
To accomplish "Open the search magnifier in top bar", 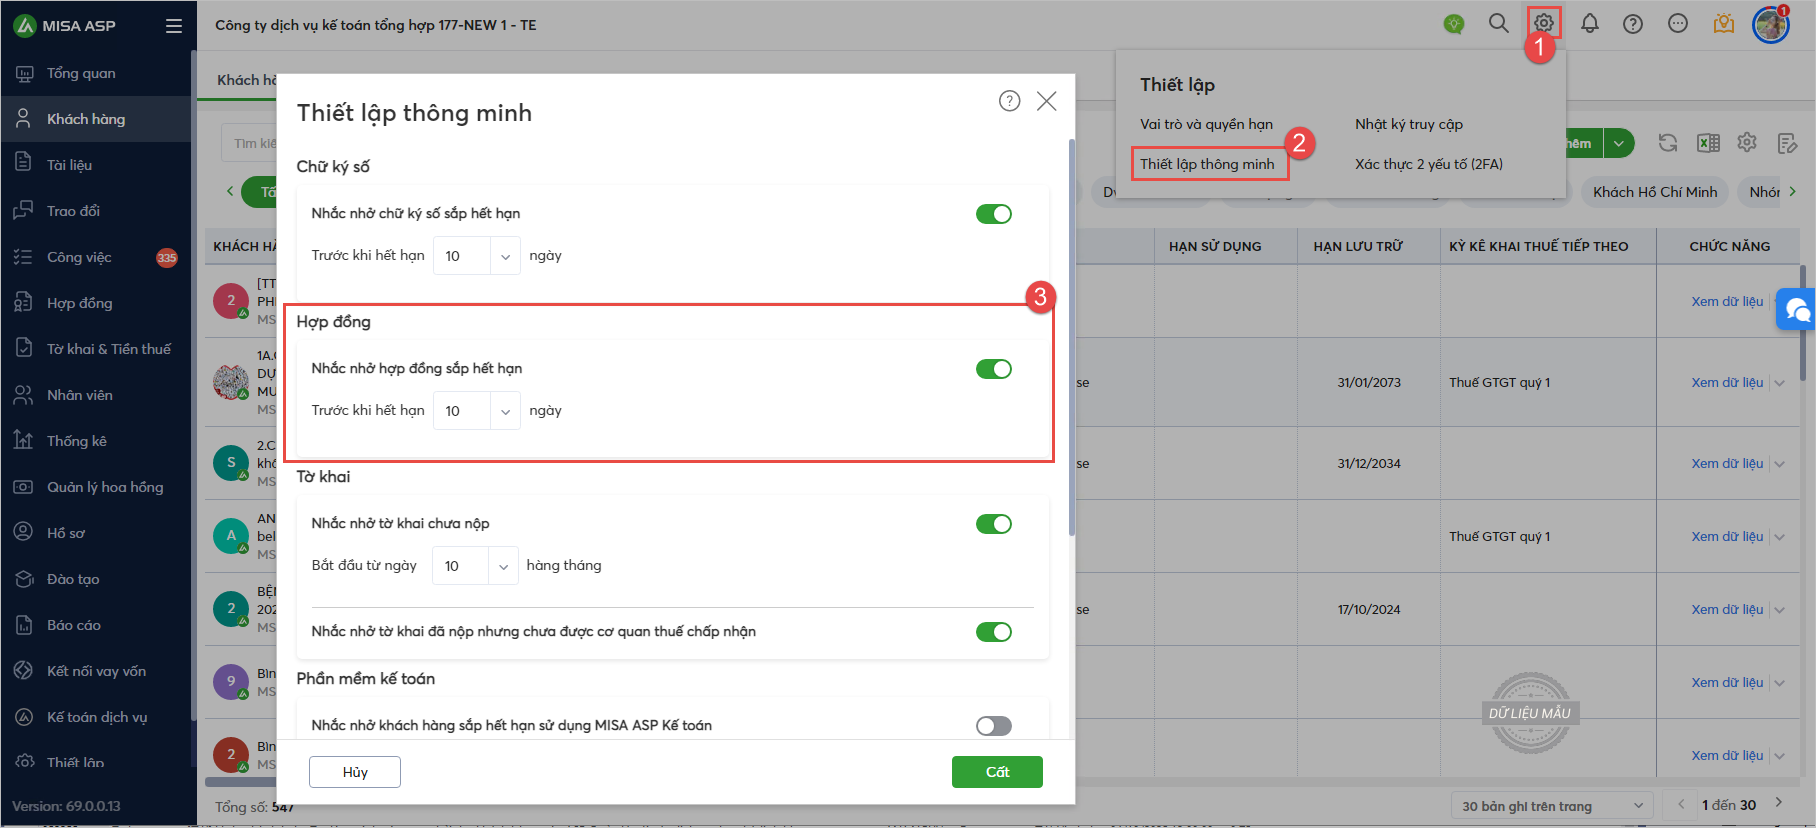I will [x=1498, y=23].
